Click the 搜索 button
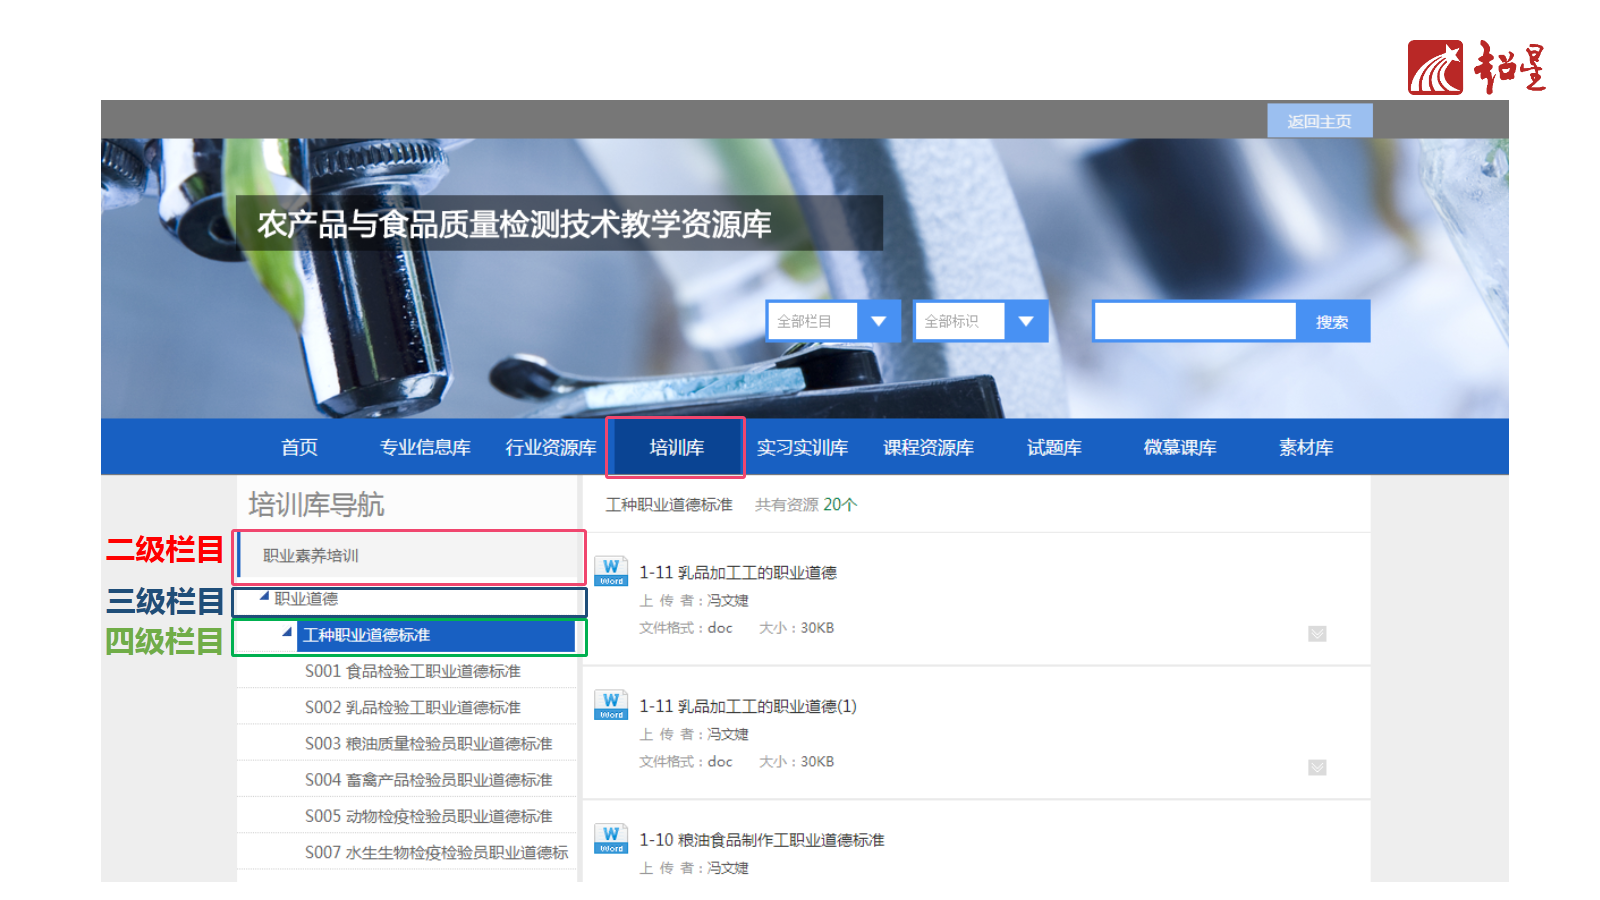Viewport: 1600px width, 900px height. pos(1332,322)
